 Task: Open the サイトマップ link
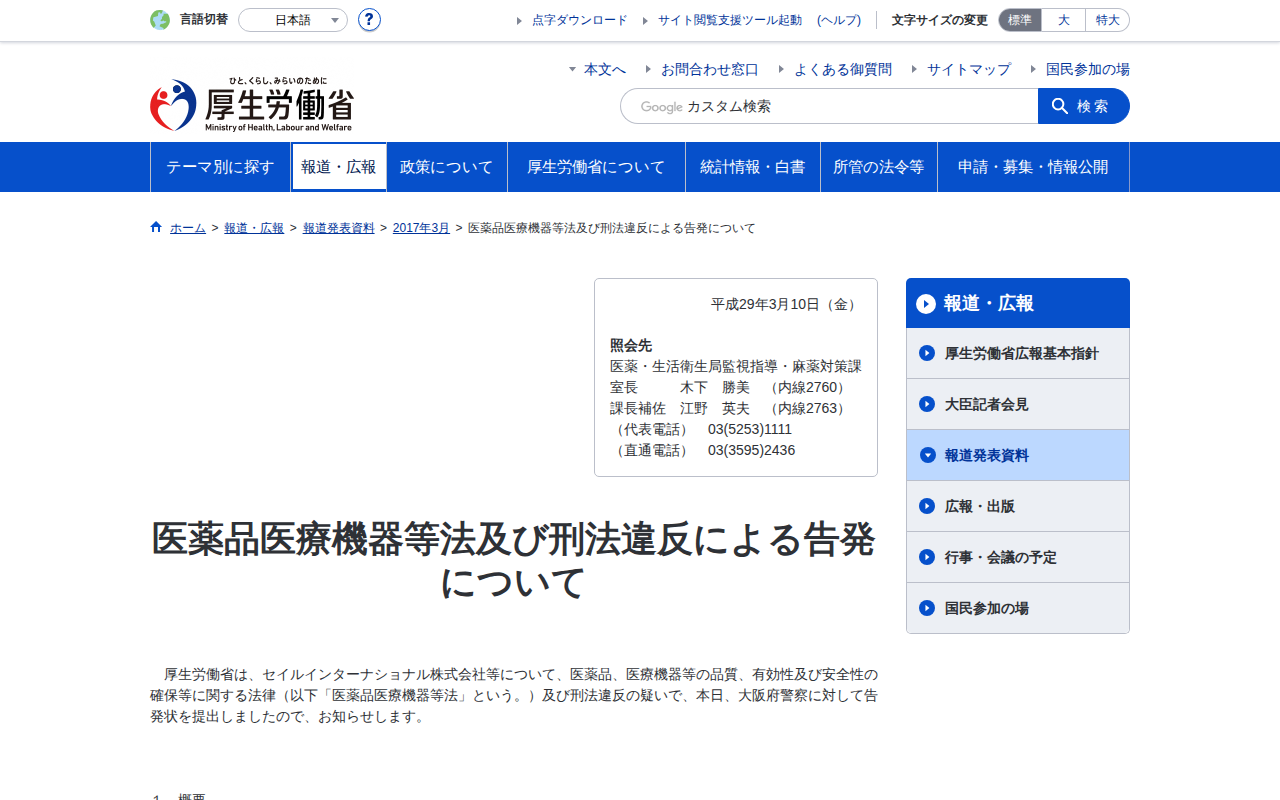pos(969,69)
